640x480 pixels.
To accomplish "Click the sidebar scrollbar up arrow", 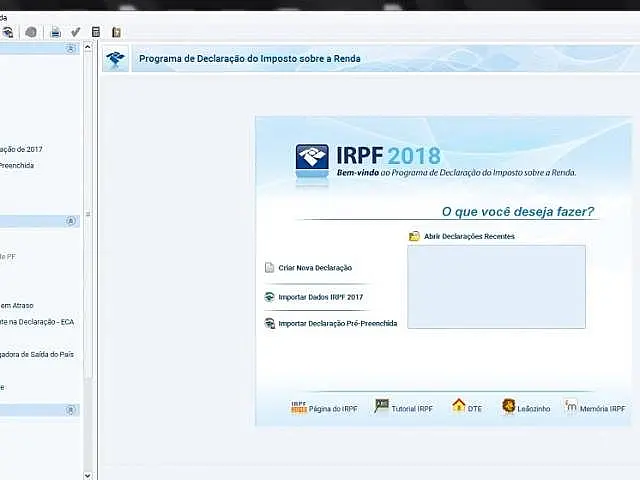I will 88,47.
